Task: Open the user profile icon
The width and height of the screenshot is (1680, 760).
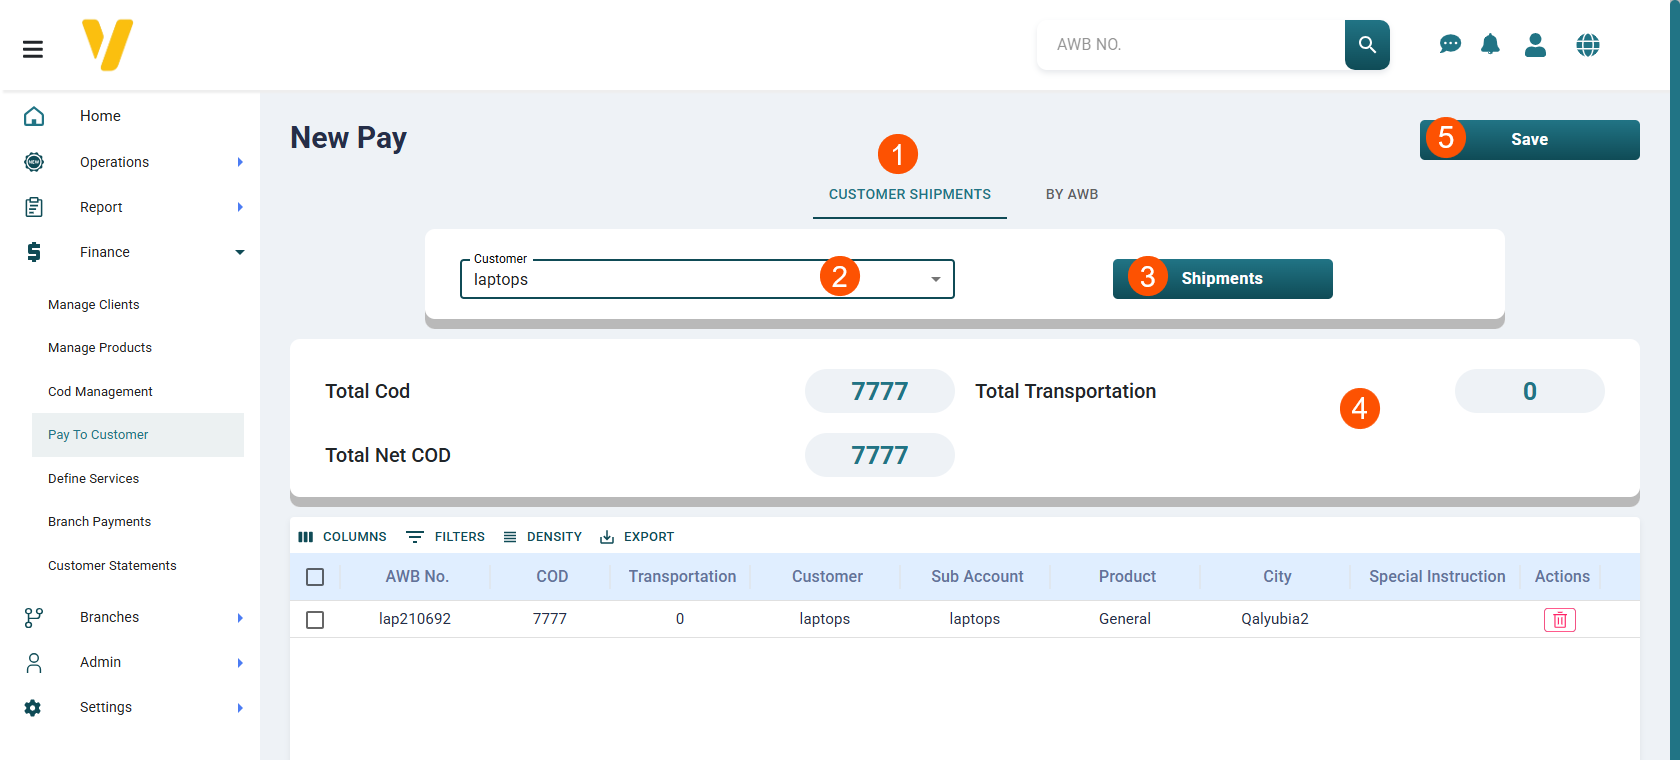Action: [x=1535, y=45]
